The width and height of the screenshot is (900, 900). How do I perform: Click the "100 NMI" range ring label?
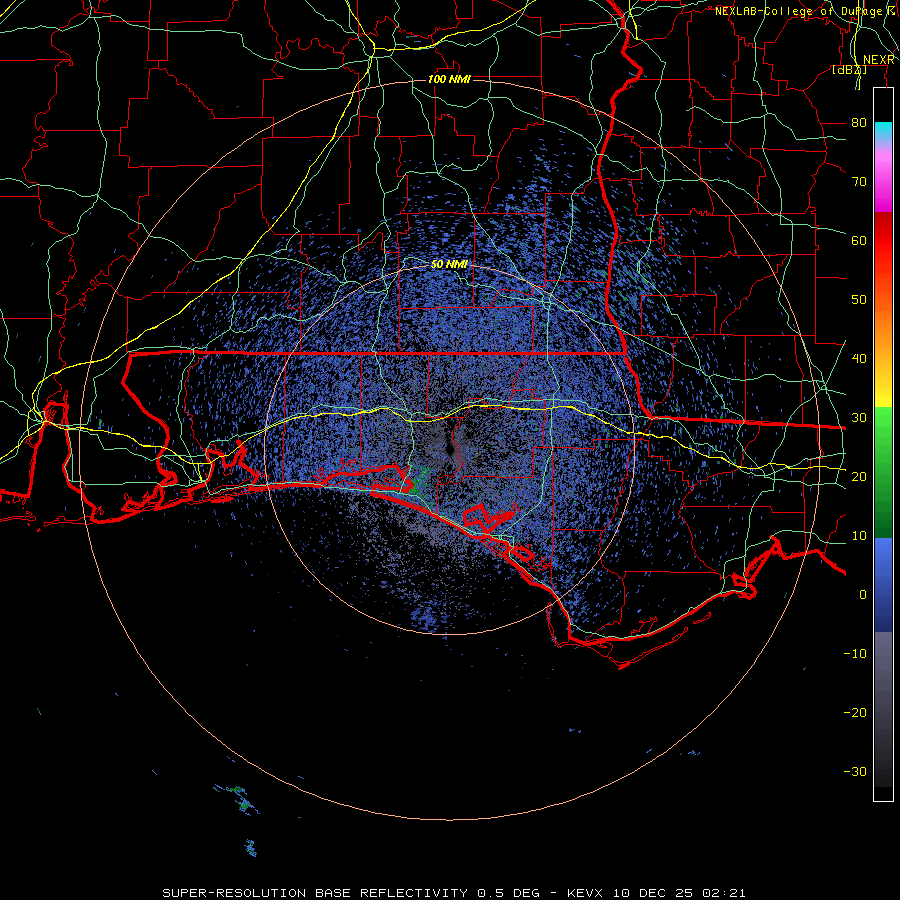click(x=449, y=79)
